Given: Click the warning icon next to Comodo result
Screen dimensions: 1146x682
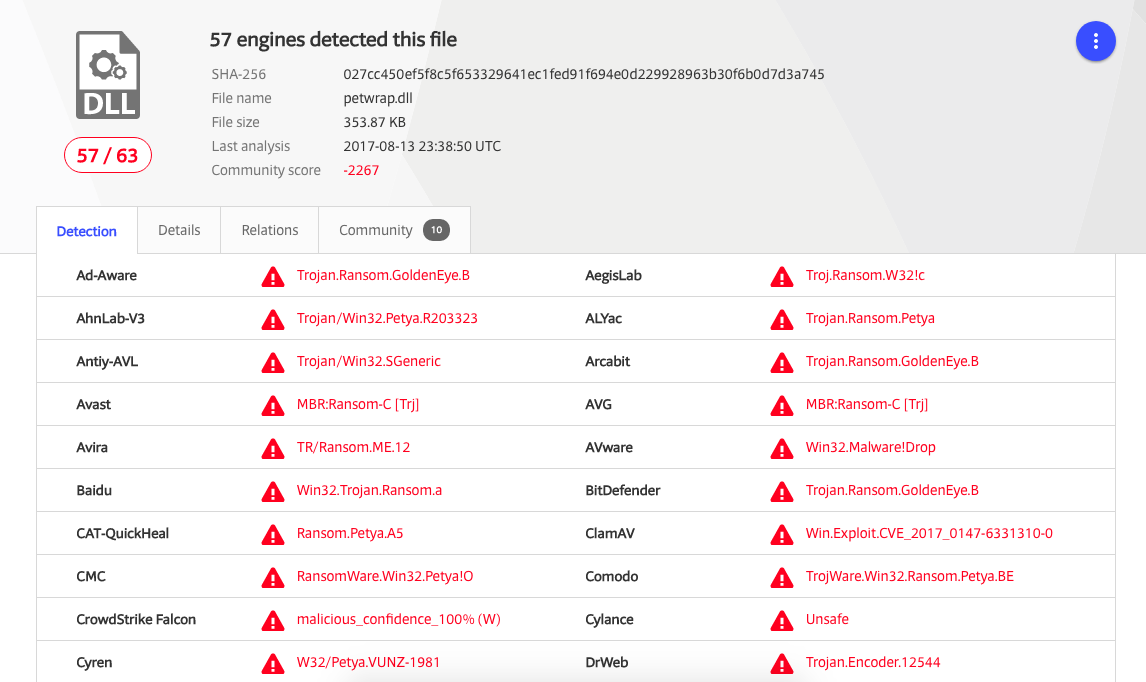Looking at the screenshot, I should [781, 578].
